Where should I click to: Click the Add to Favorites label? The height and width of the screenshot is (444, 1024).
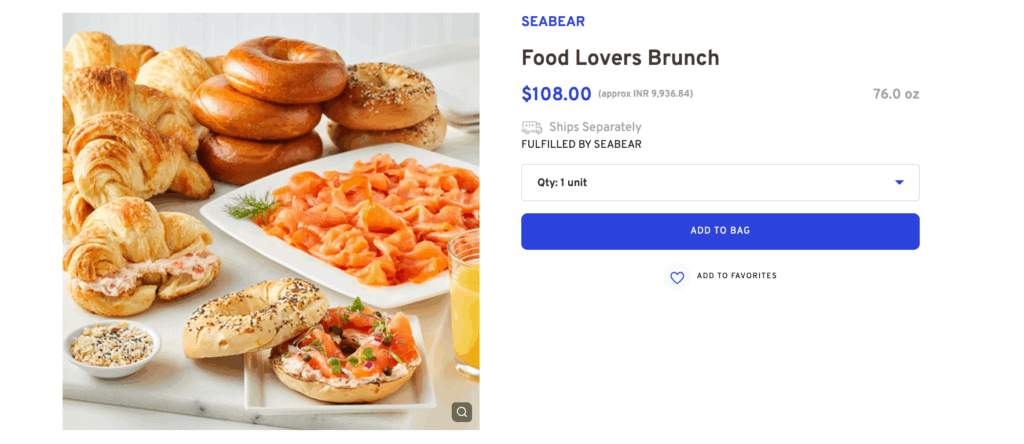pyautogui.click(x=736, y=276)
